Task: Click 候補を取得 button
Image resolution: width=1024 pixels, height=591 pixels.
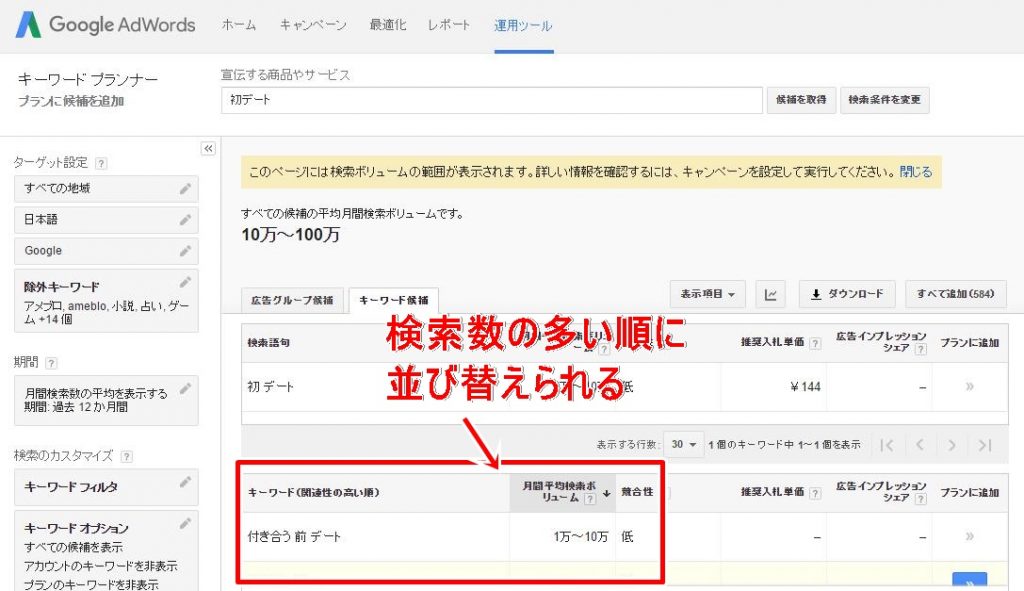Action: click(801, 100)
